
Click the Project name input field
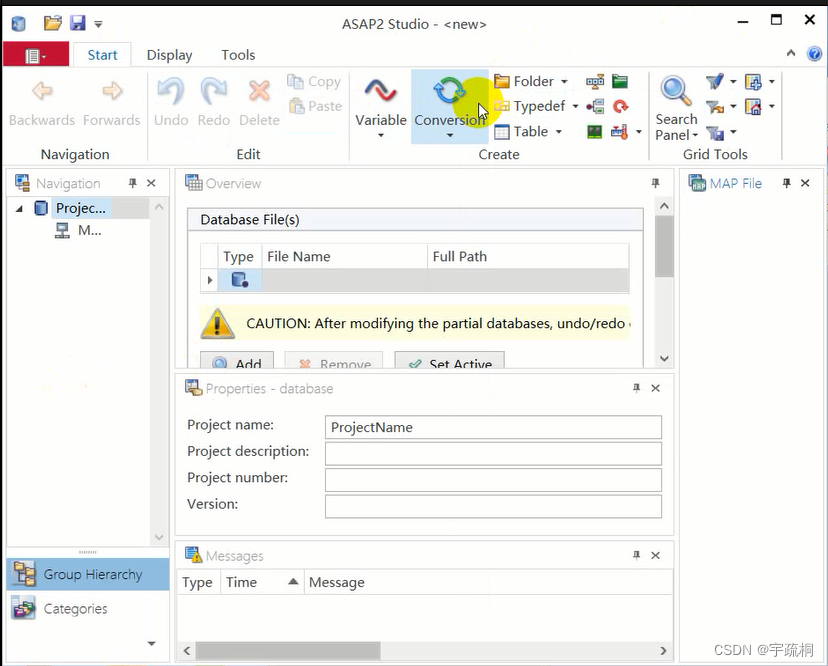493,427
